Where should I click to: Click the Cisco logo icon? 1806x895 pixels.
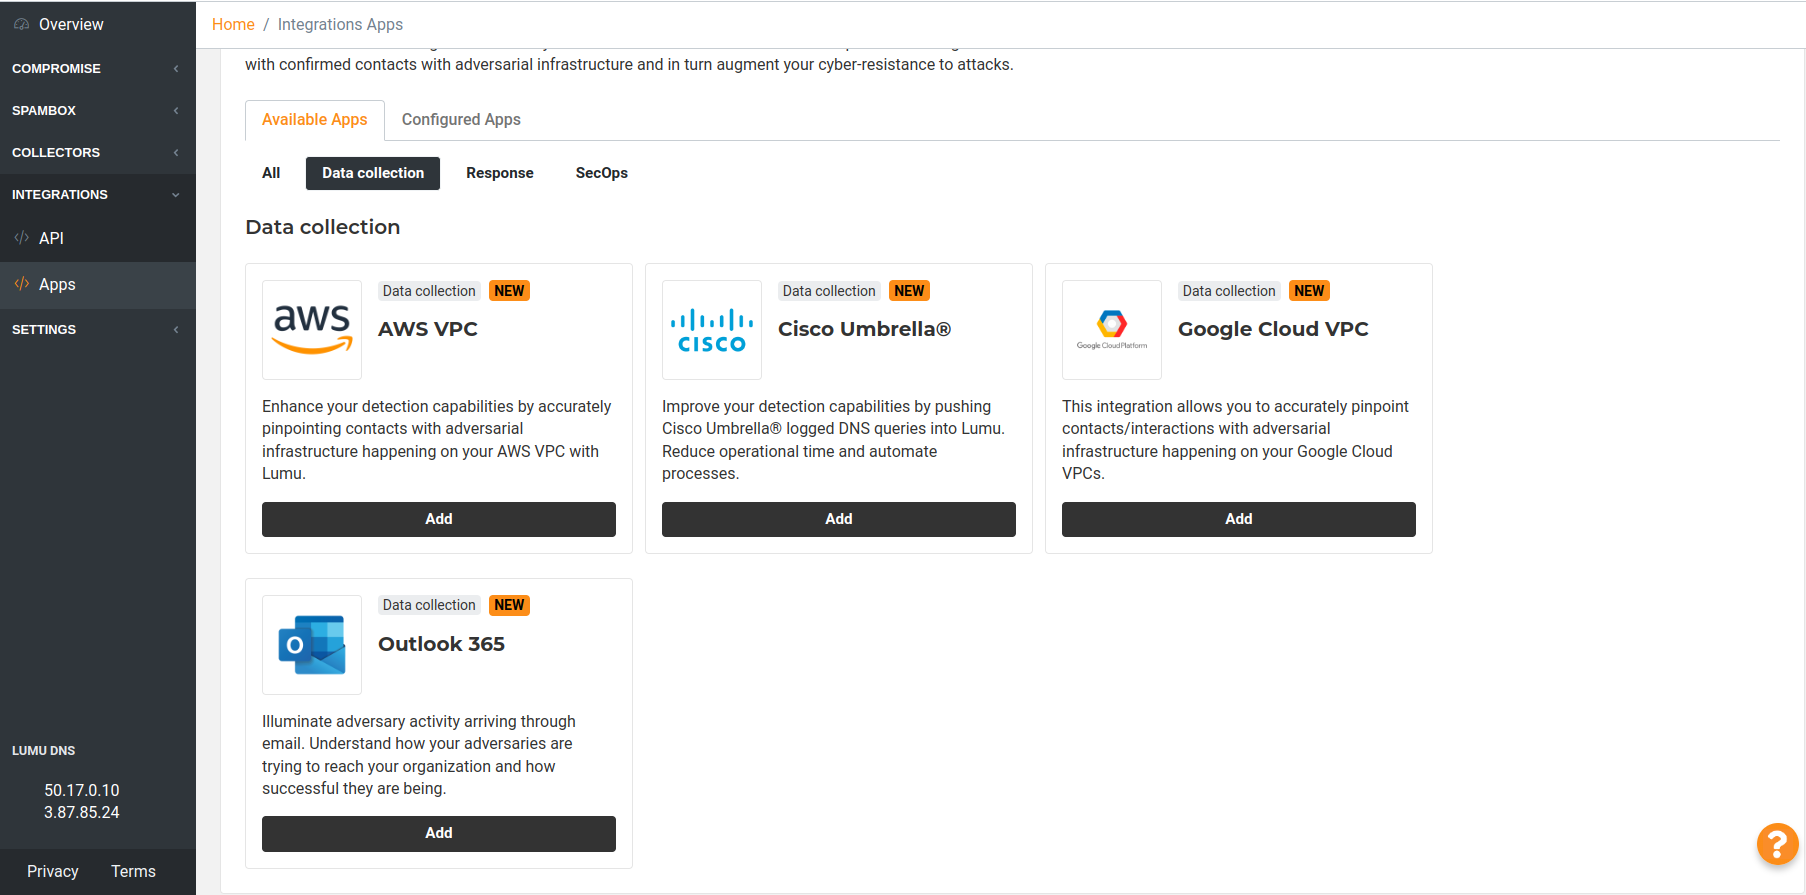712,330
